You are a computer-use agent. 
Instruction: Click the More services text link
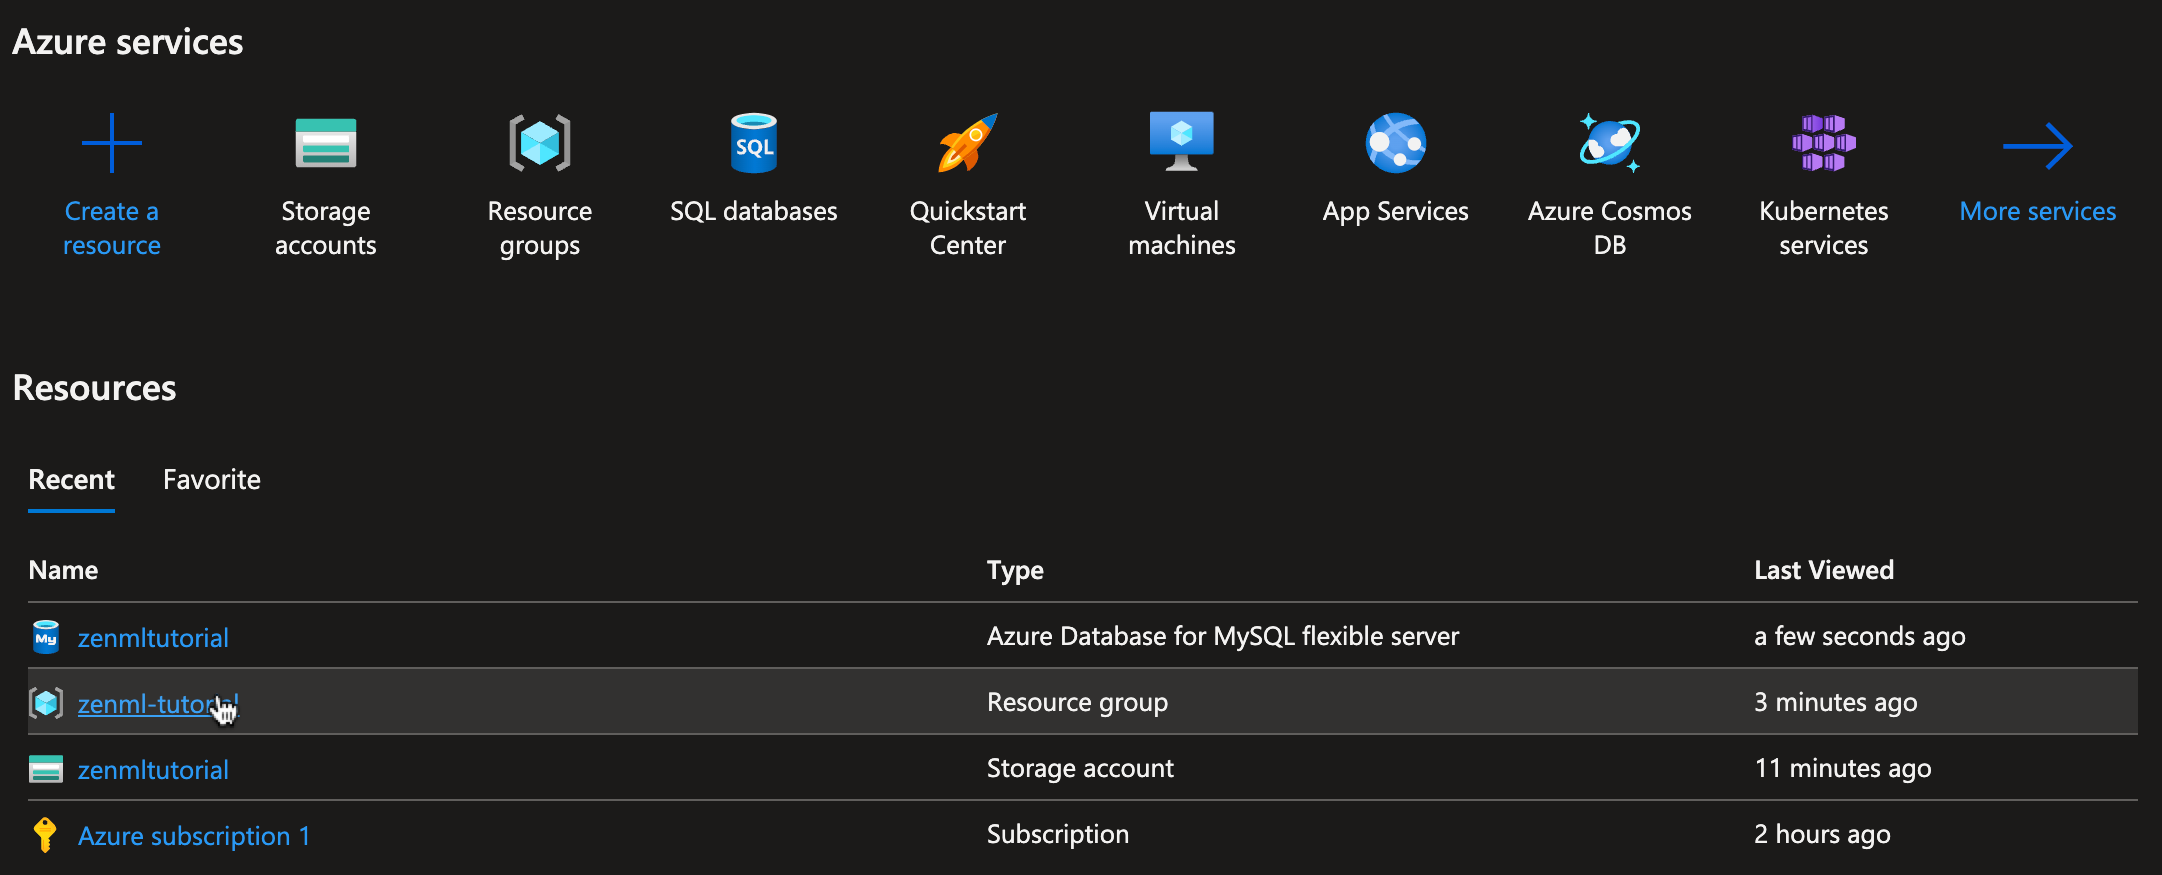2038,211
